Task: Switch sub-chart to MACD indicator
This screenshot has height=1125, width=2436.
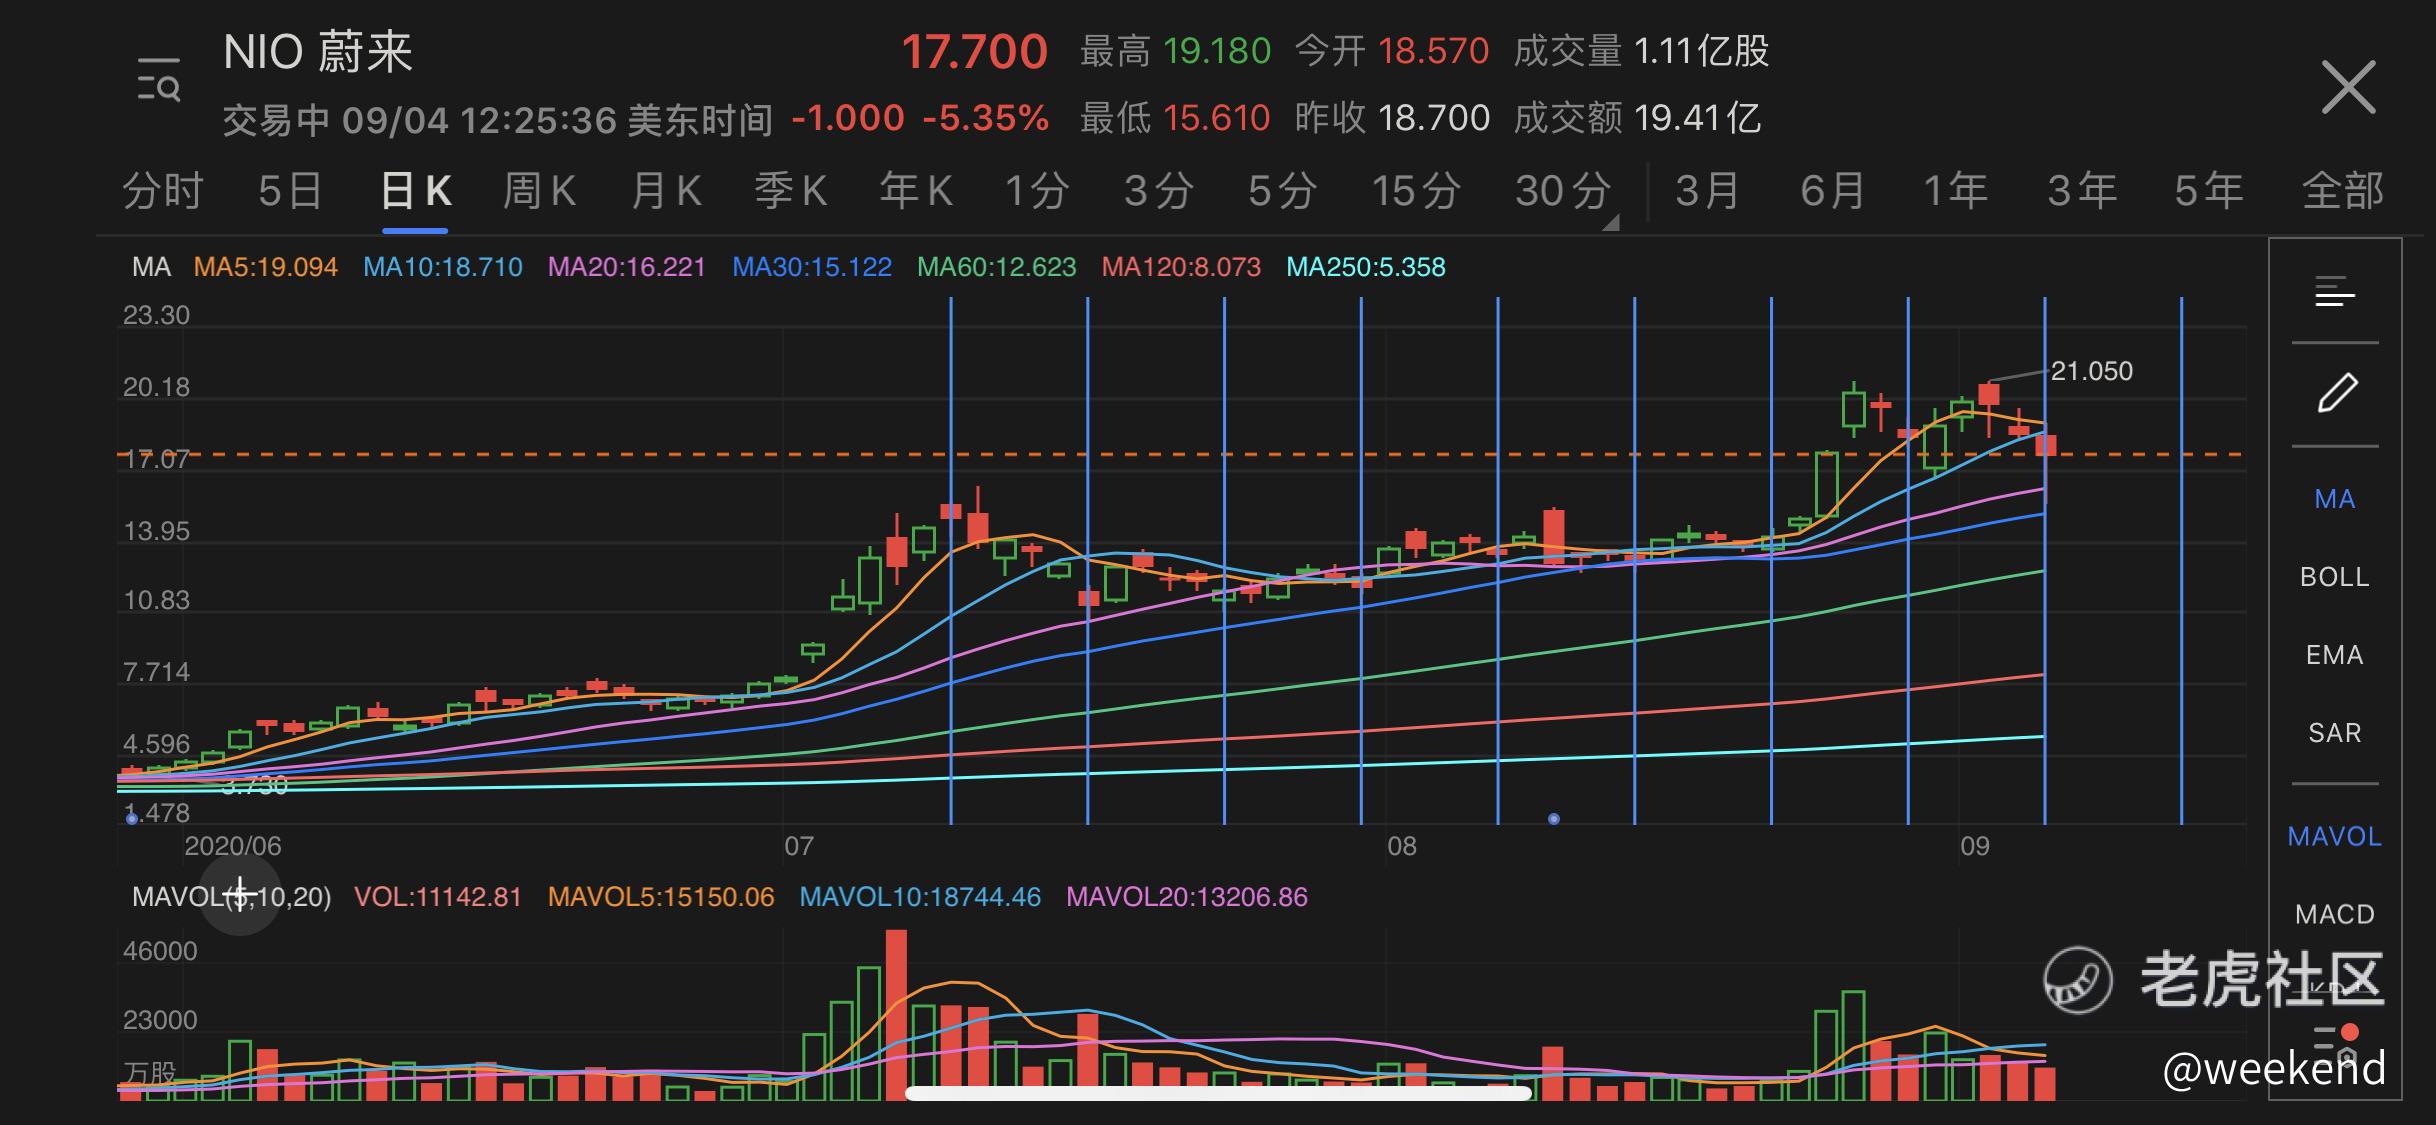Action: 2335,914
